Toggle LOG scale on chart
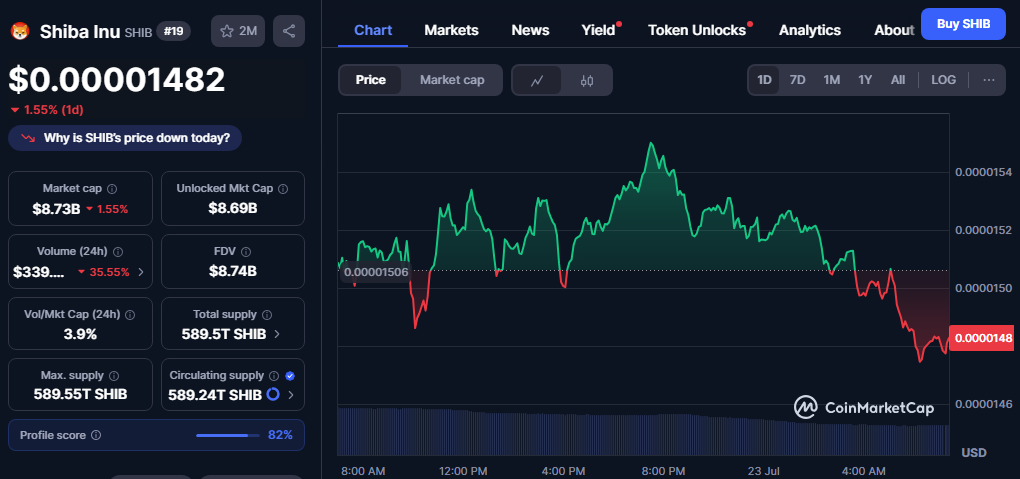The width and height of the screenshot is (1020, 479). (943, 80)
